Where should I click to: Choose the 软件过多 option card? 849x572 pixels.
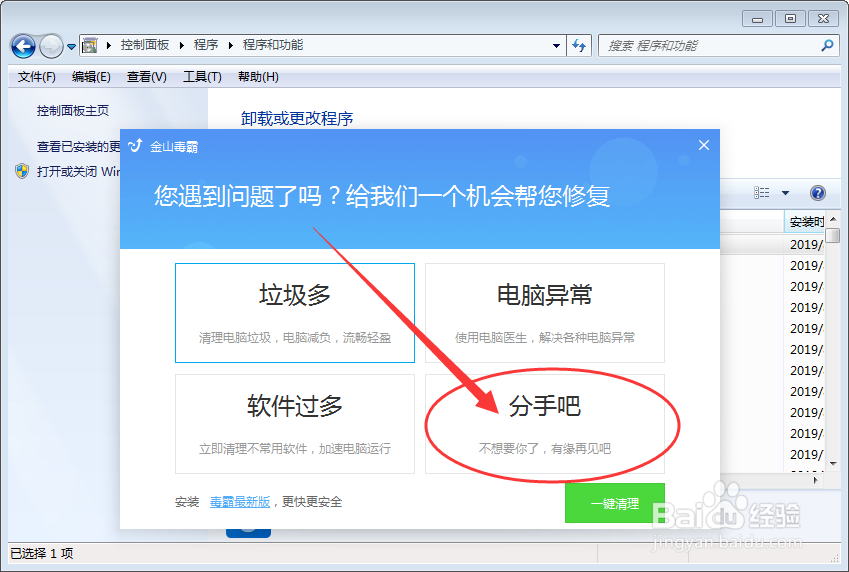coord(295,424)
